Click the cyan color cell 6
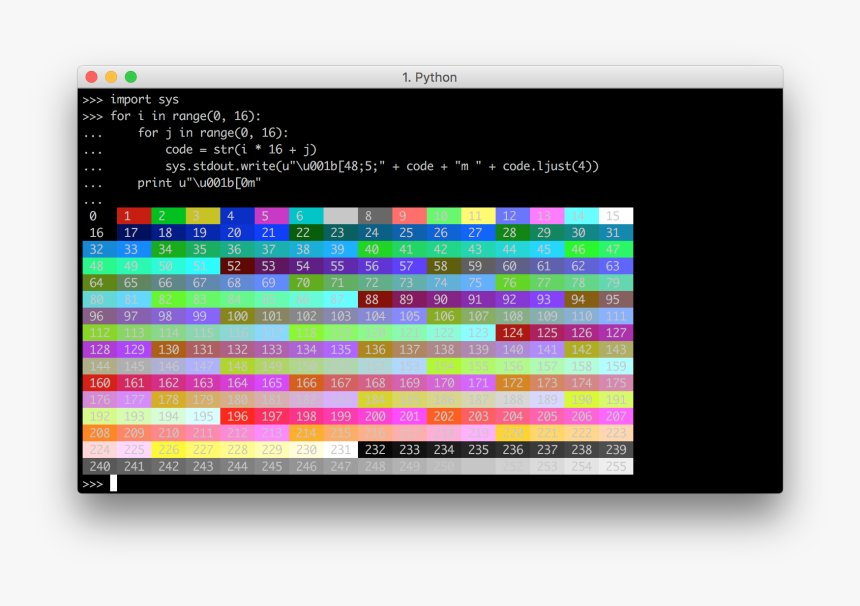Screen dimensions: 860x606 click(306, 216)
